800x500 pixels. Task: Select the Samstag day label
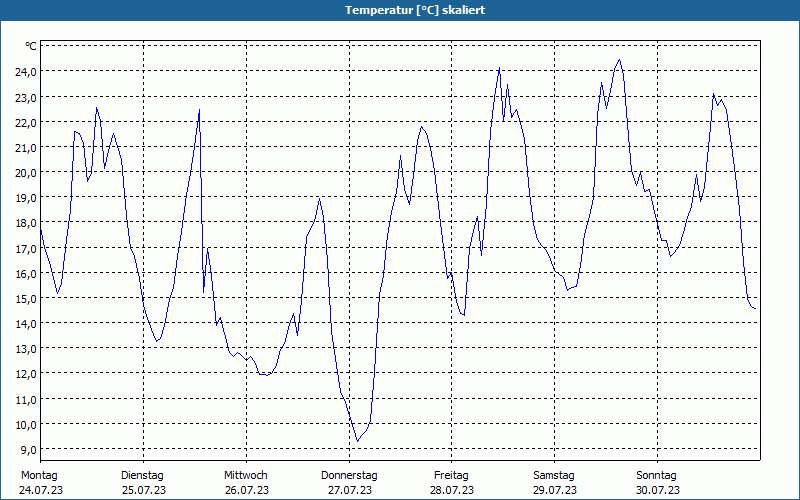click(554, 476)
